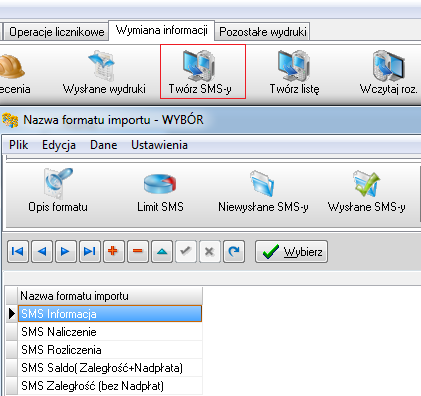
Task: Click the edit record triangle button
Action: (162, 251)
